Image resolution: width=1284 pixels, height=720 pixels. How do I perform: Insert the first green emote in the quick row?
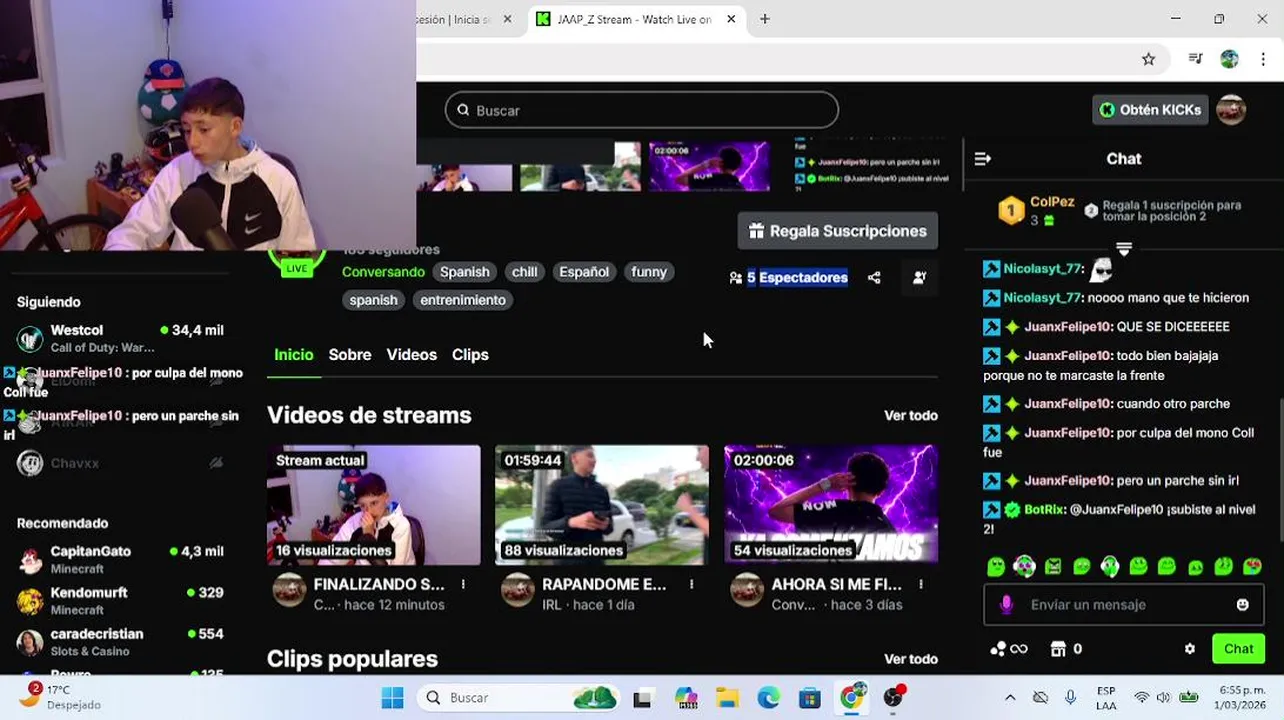996,567
